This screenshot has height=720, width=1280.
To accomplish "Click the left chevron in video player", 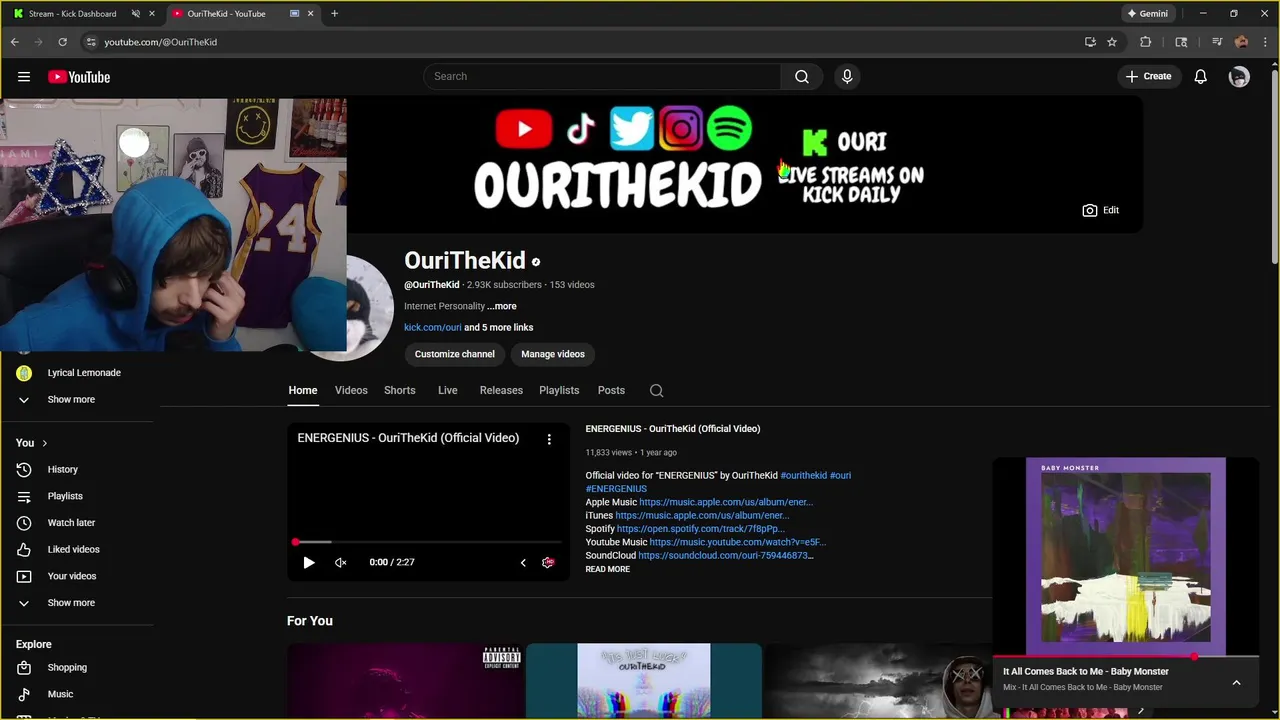I will click(x=523, y=563).
